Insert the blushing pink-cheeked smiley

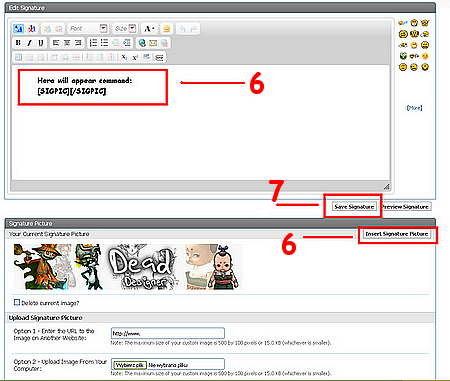point(425,56)
